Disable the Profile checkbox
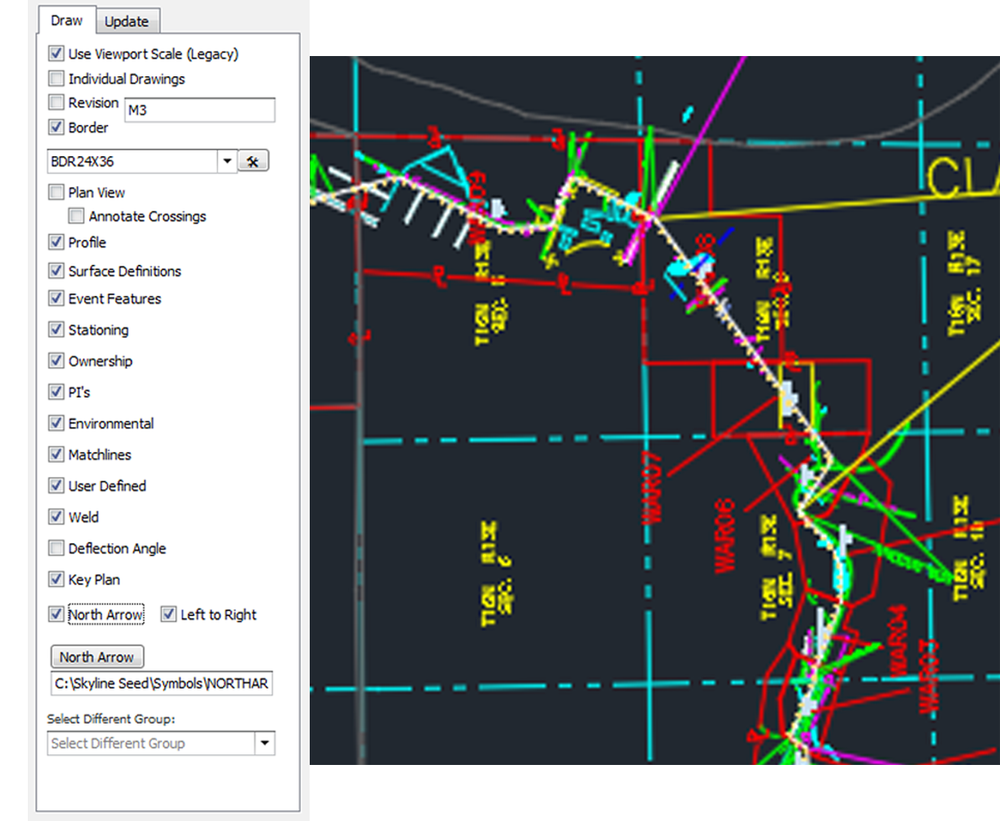This screenshot has height=821, width=1000. pyautogui.click(x=56, y=242)
